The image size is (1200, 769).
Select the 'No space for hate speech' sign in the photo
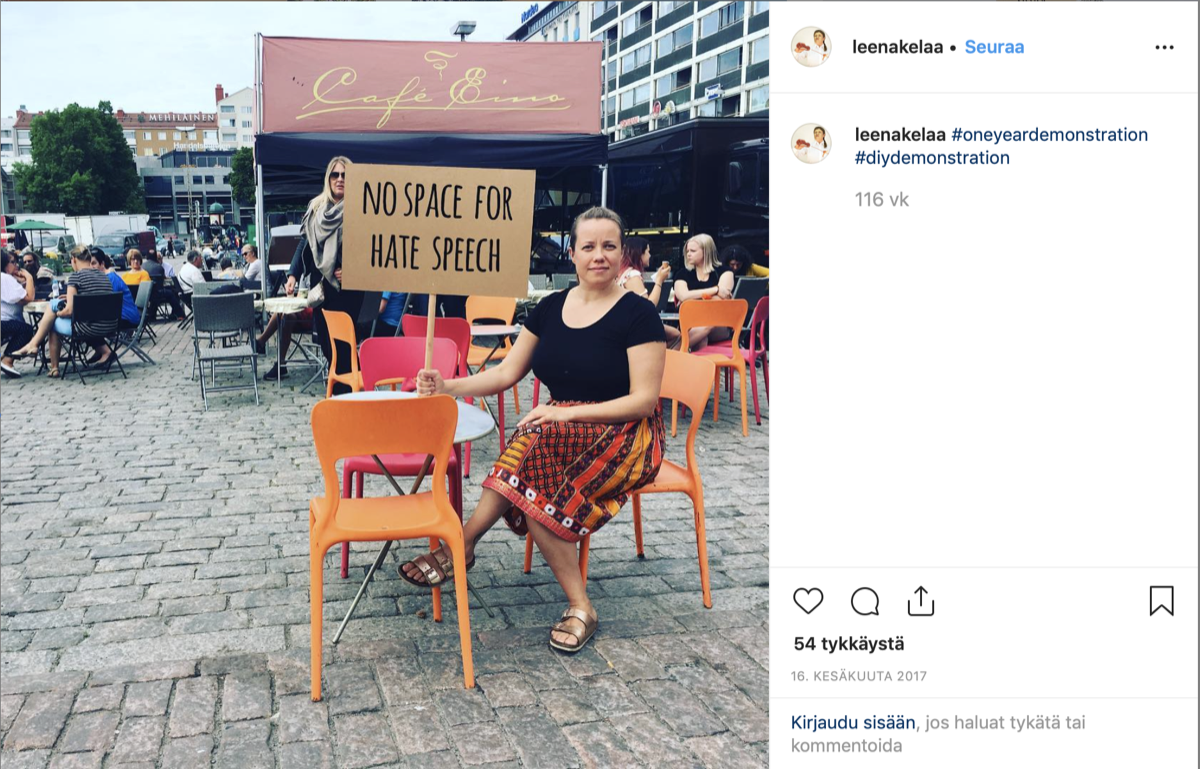(438, 231)
